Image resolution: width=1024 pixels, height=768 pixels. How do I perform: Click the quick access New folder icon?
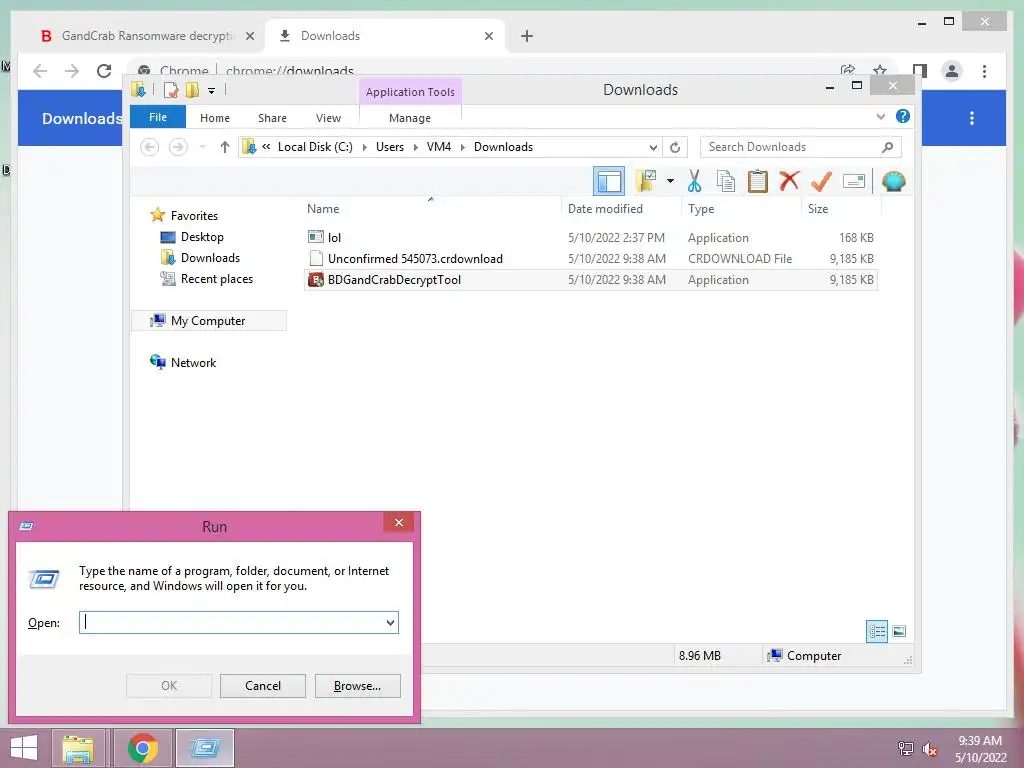point(192,90)
